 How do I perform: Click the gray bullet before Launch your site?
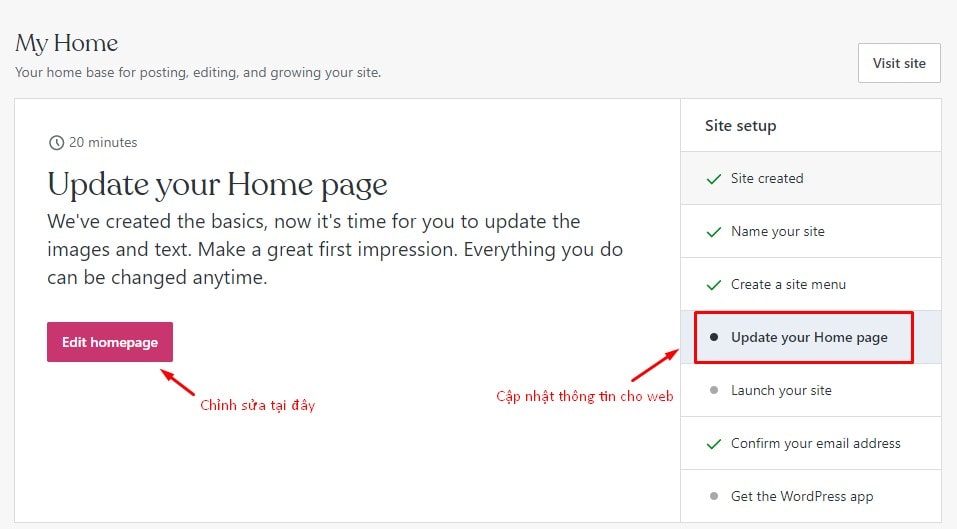[713, 391]
